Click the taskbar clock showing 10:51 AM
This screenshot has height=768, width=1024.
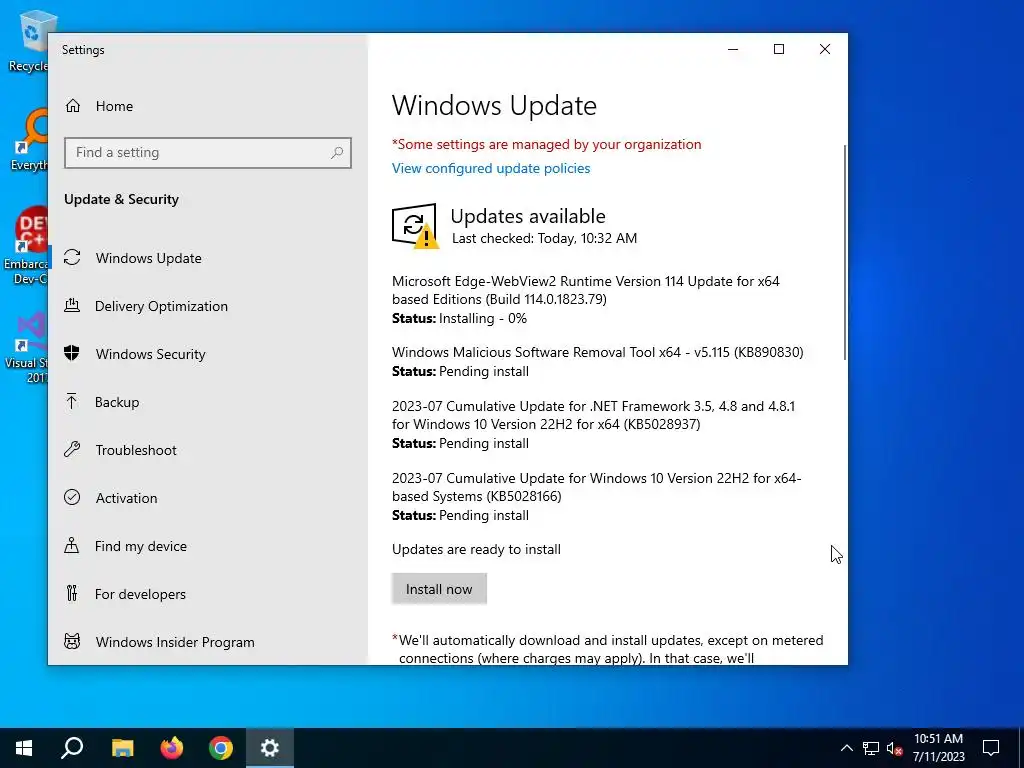[938, 748]
